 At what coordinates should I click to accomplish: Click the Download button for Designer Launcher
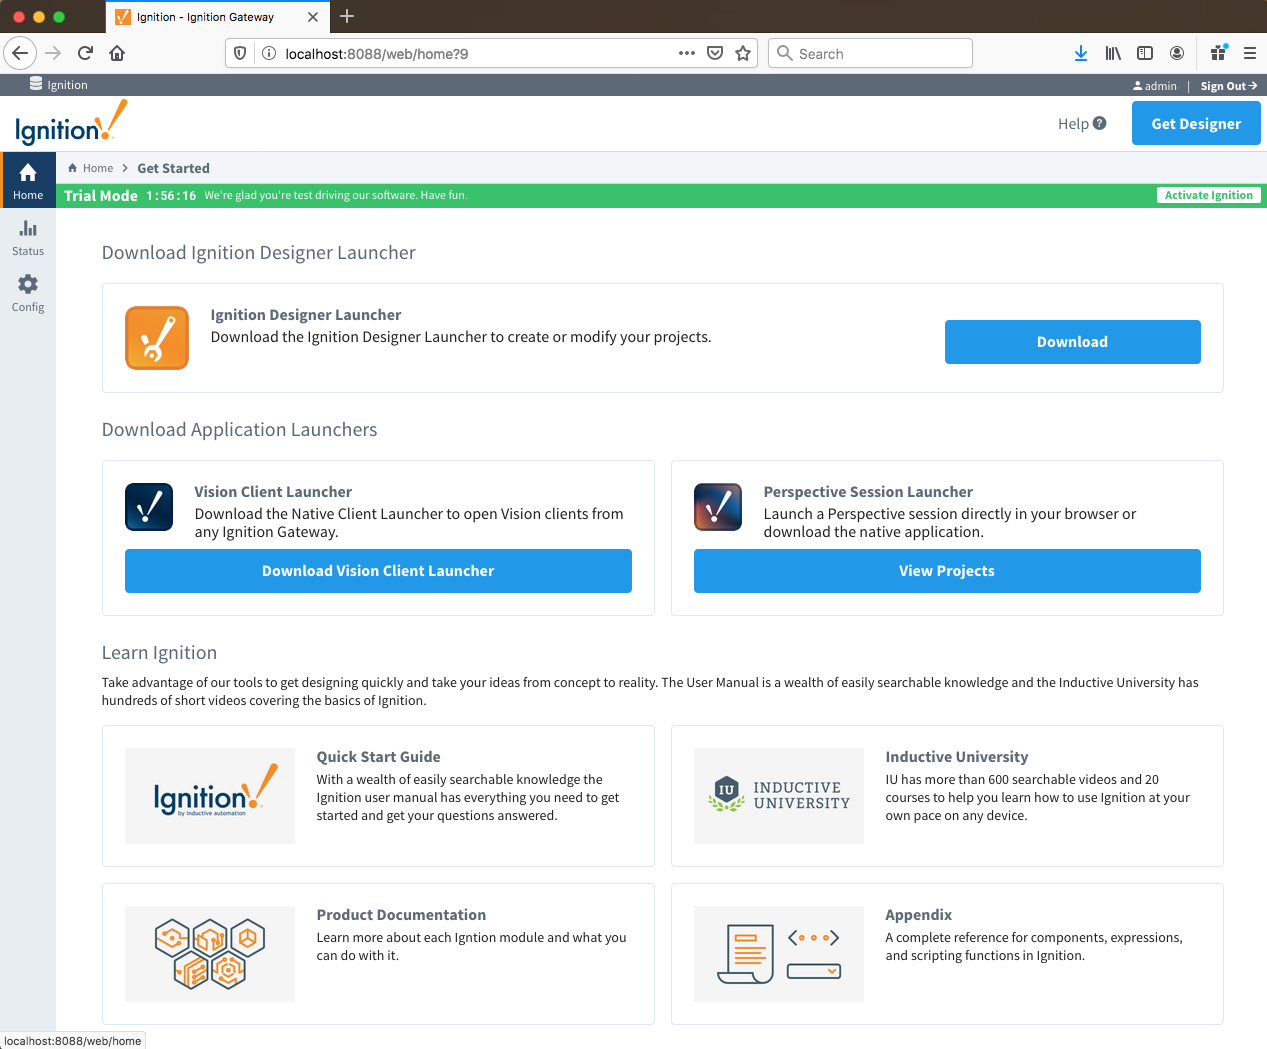click(x=1072, y=342)
